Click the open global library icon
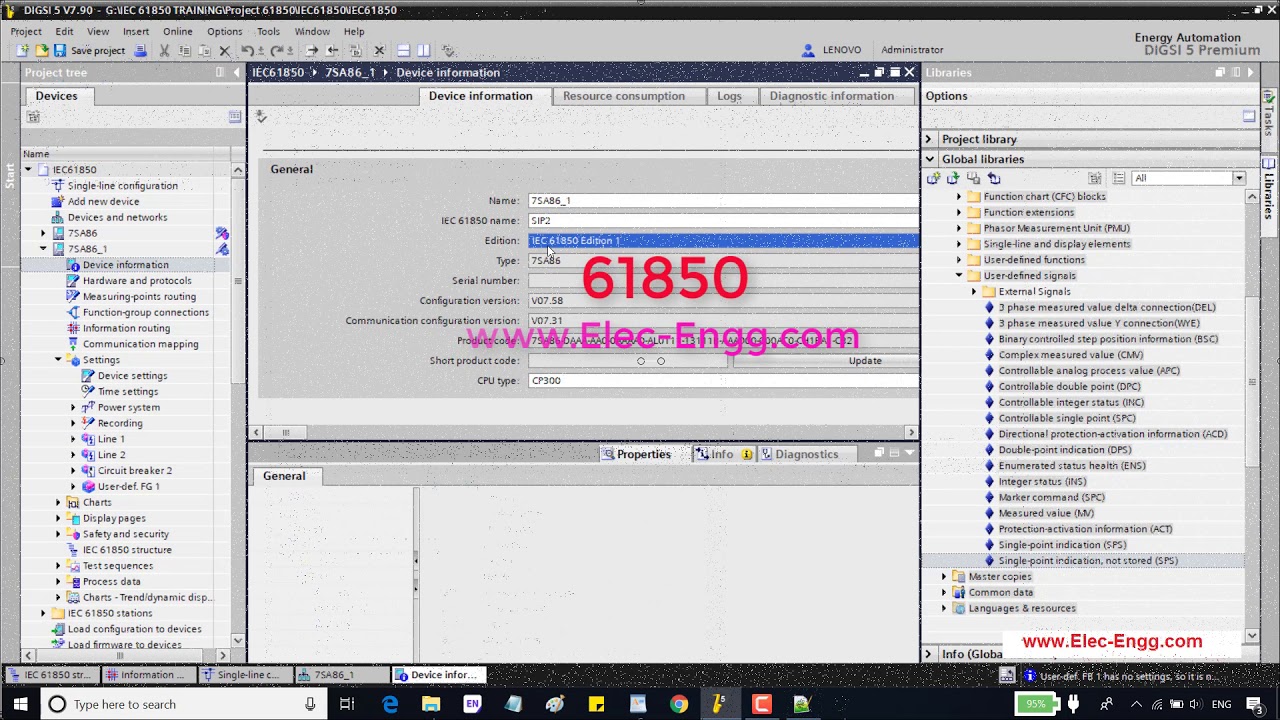Screen dimensions: 1280x720 click(x=953, y=178)
